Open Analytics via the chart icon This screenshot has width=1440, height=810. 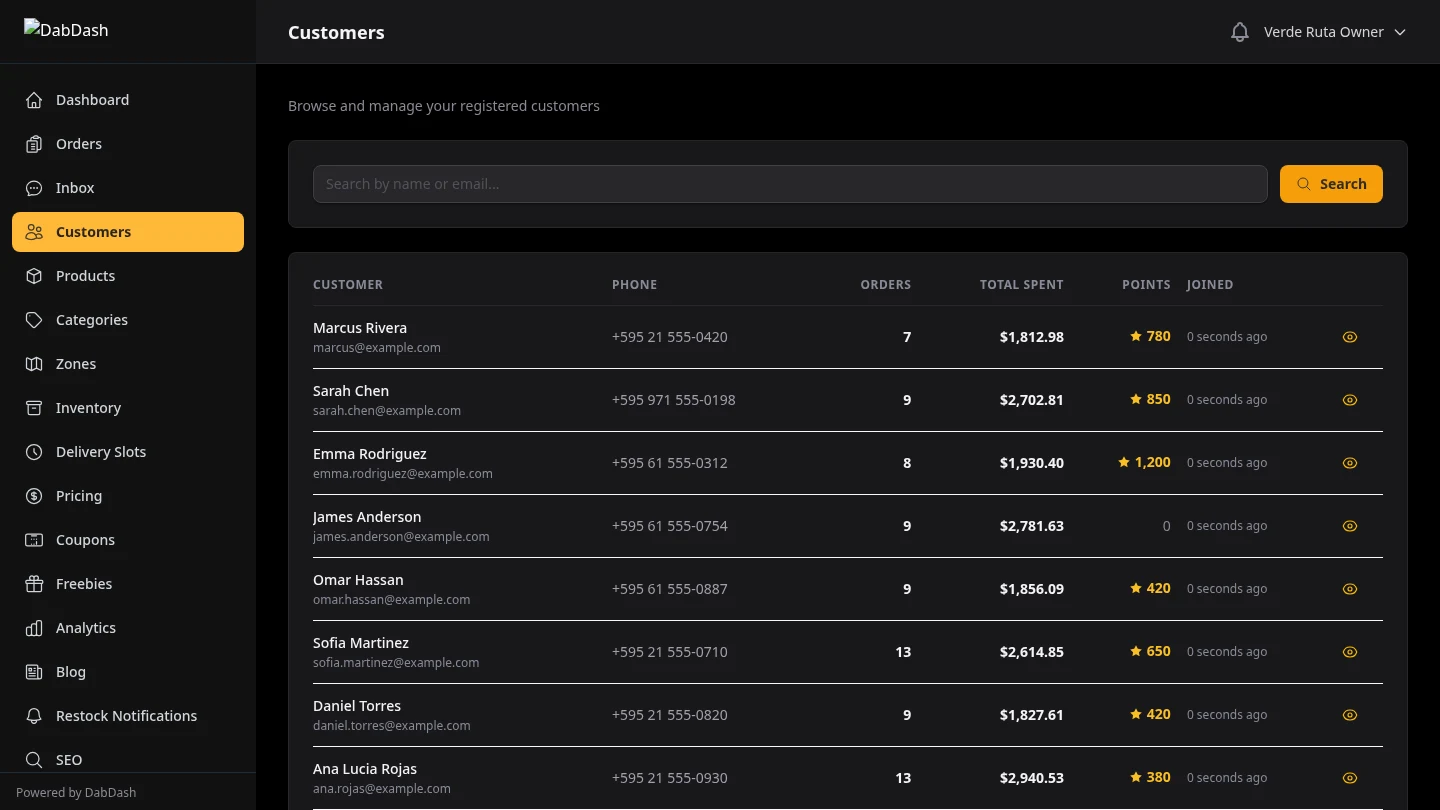34,628
